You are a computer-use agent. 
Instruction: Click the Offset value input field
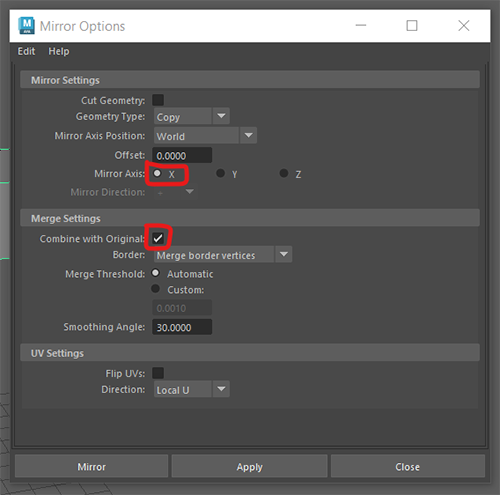click(182, 155)
